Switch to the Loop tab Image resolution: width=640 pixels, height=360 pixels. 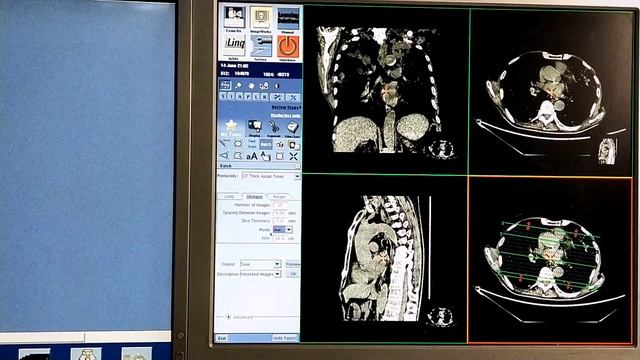click(229, 197)
